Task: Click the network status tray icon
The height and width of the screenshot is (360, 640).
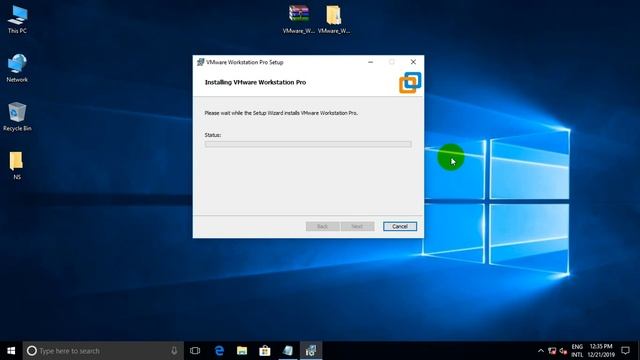Action: click(x=552, y=351)
